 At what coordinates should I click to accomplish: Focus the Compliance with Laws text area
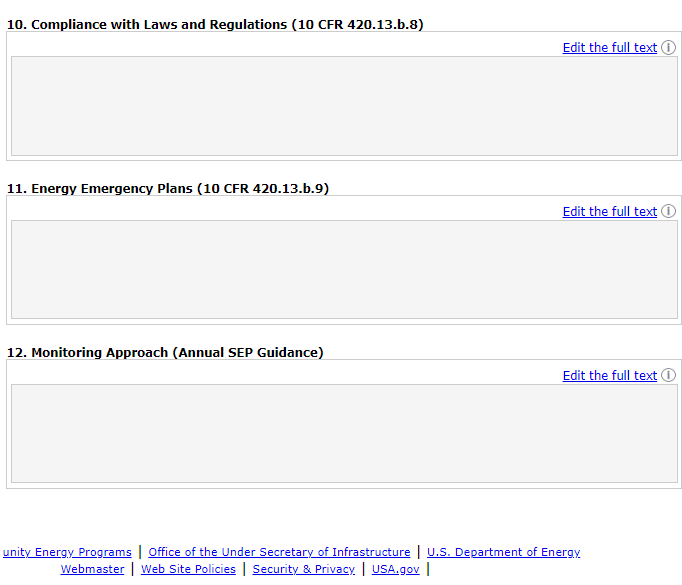click(344, 106)
